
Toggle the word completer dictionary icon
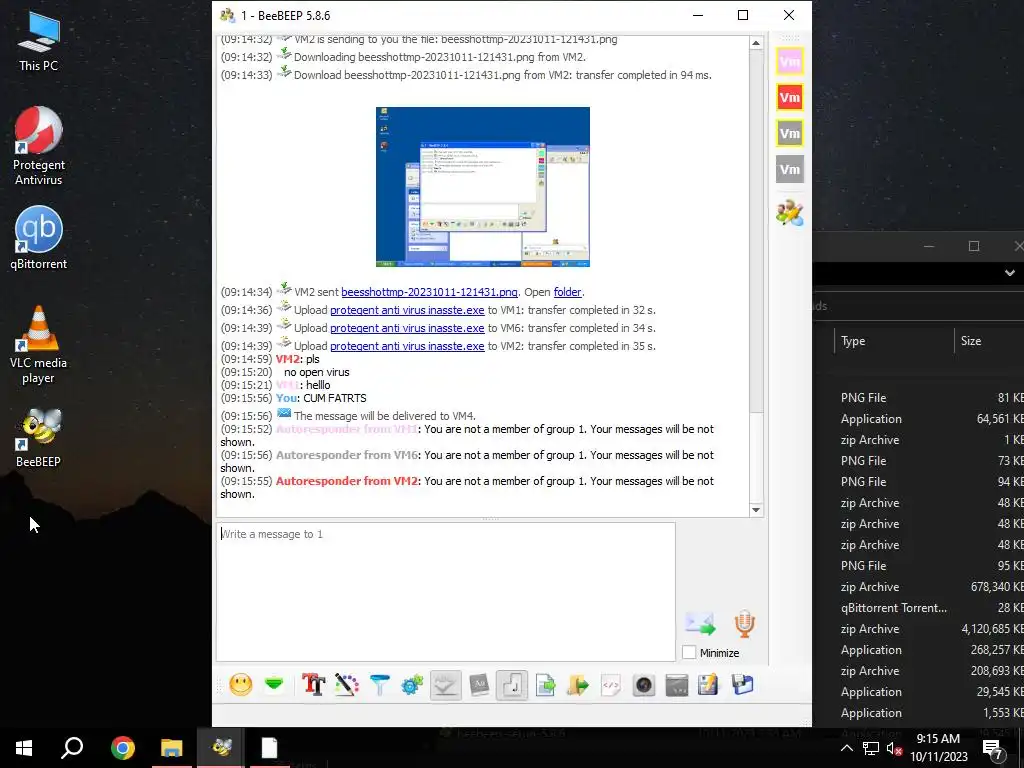click(479, 684)
